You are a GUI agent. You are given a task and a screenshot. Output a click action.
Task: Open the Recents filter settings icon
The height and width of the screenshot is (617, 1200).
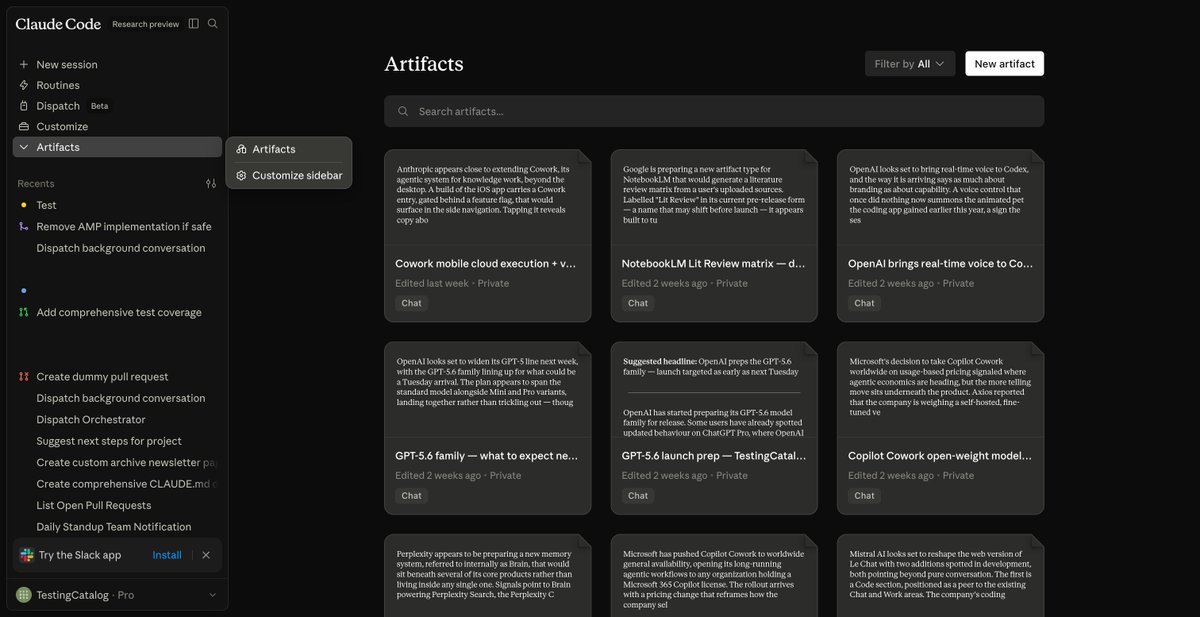coord(211,184)
